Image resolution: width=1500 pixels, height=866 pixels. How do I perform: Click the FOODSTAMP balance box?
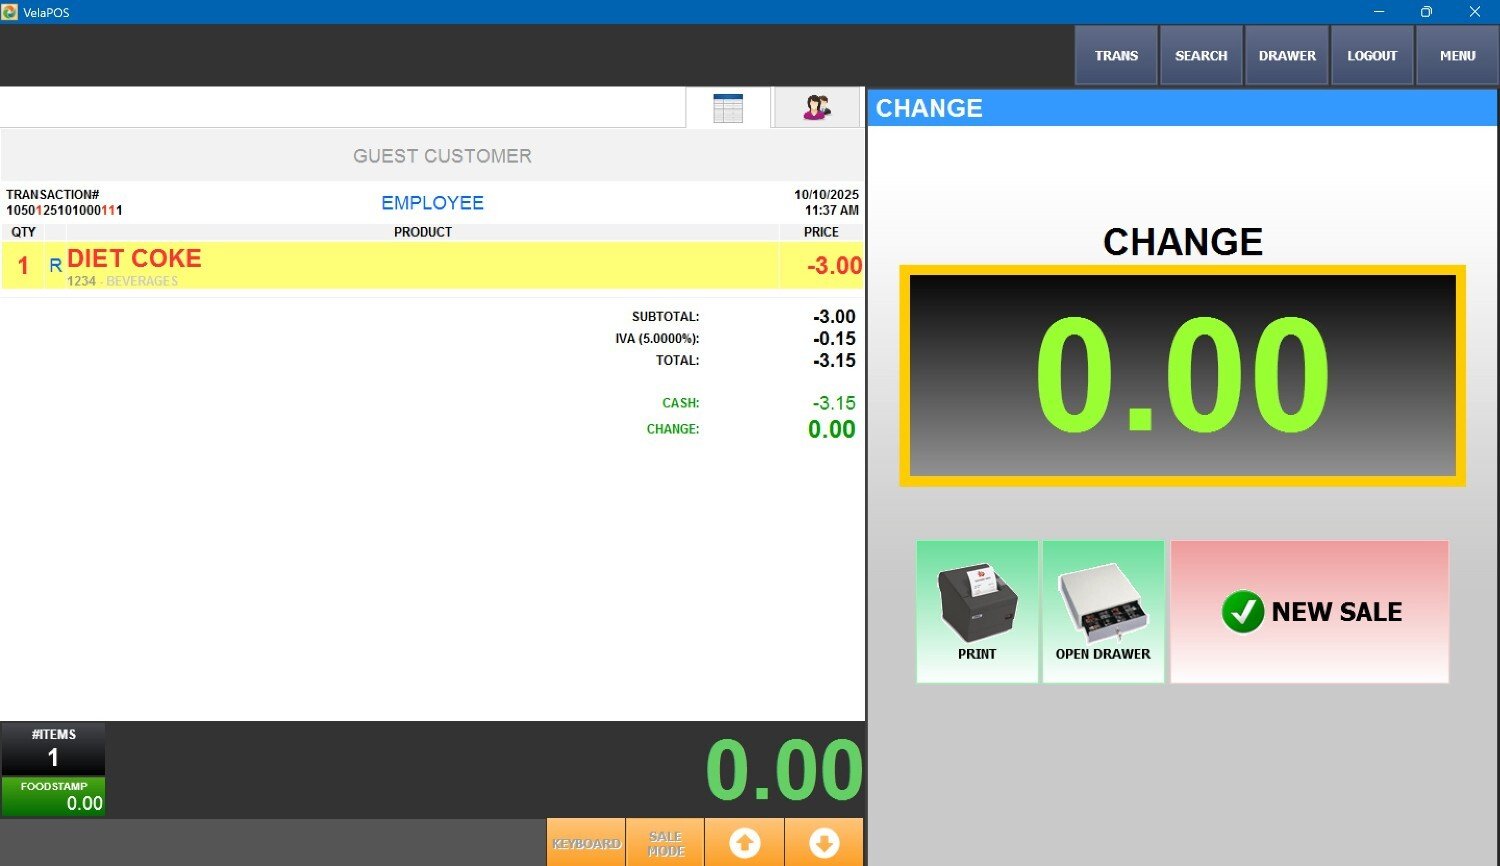coord(53,797)
